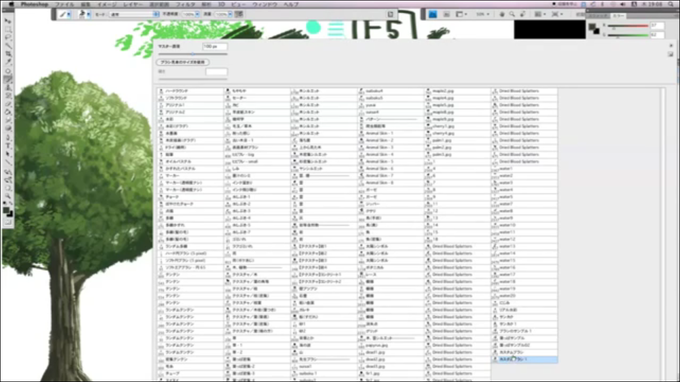Image resolution: width=680 pixels, height=382 pixels.
Task: Select the highlighted last brush preset
Action: 524,359
